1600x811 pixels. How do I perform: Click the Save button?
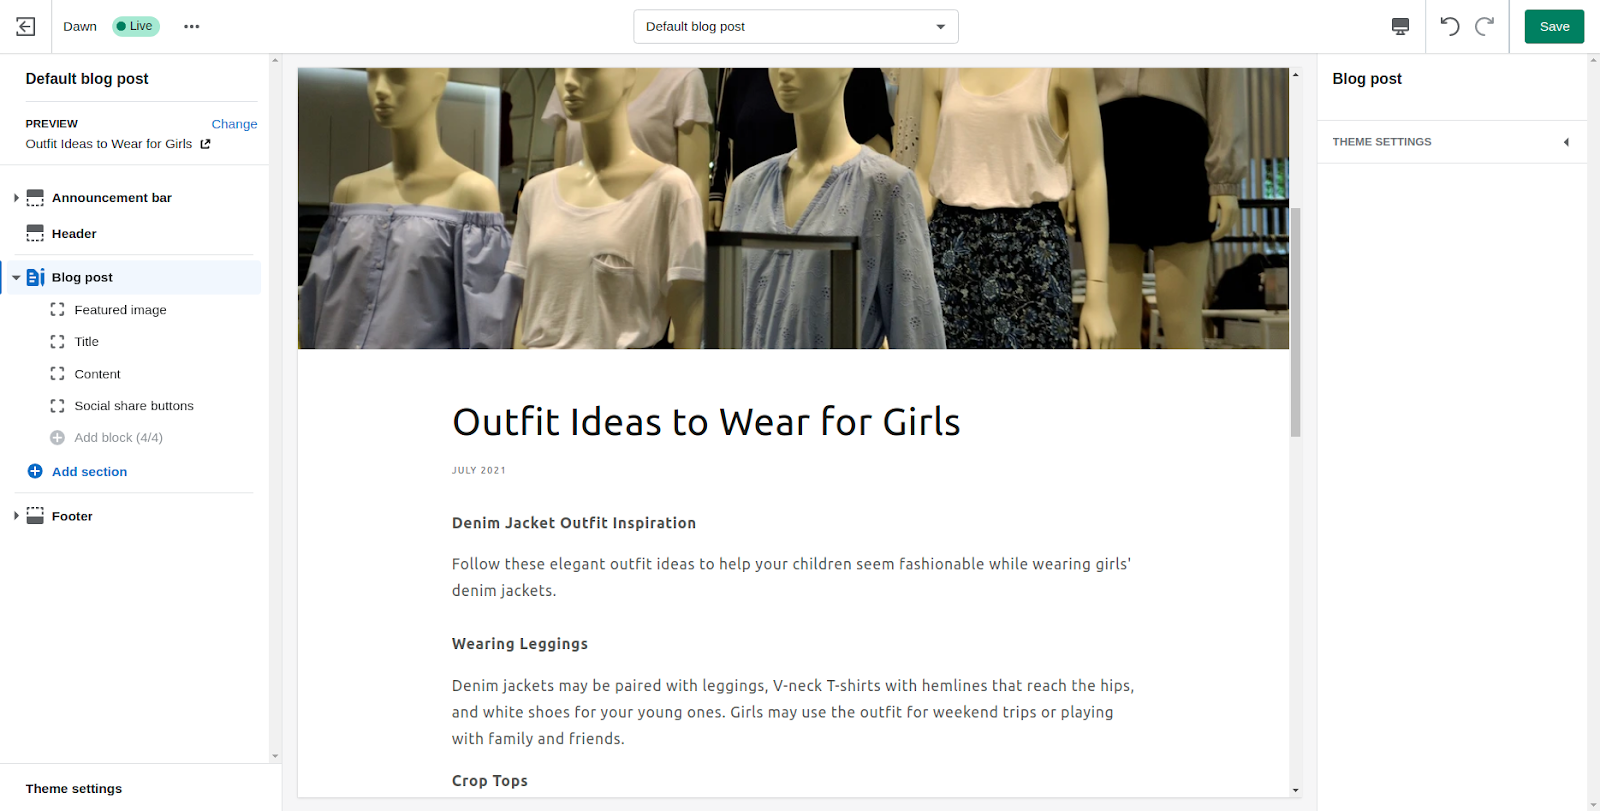point(1554,27)
